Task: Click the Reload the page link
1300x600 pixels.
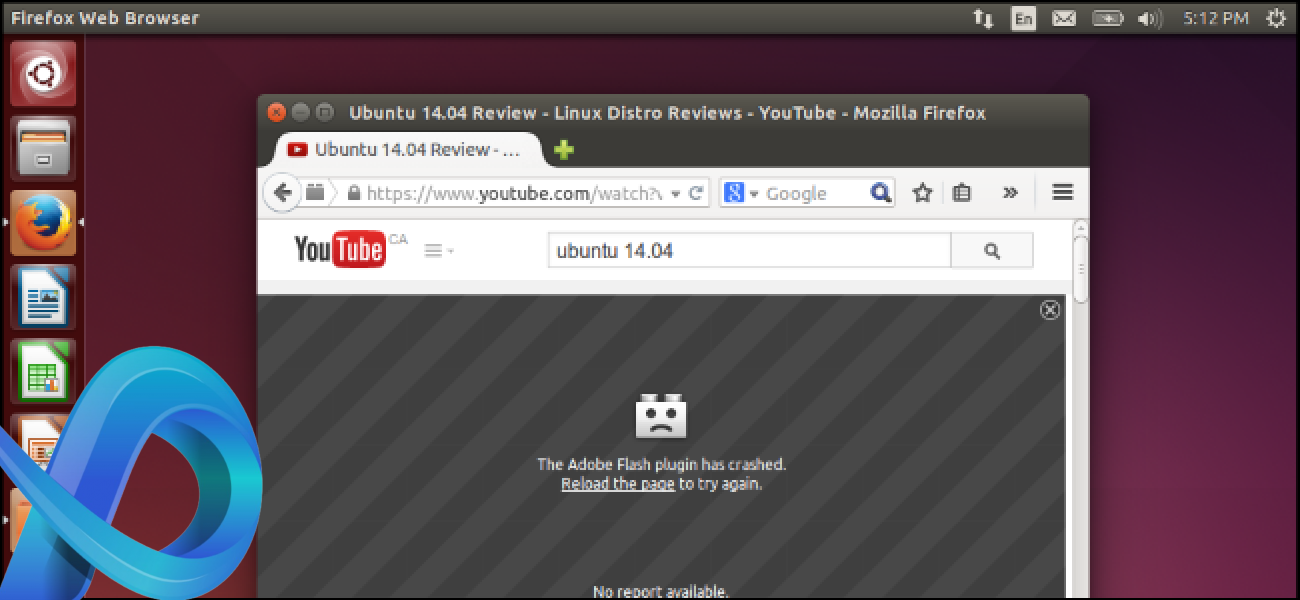Action: pos(617,484)
